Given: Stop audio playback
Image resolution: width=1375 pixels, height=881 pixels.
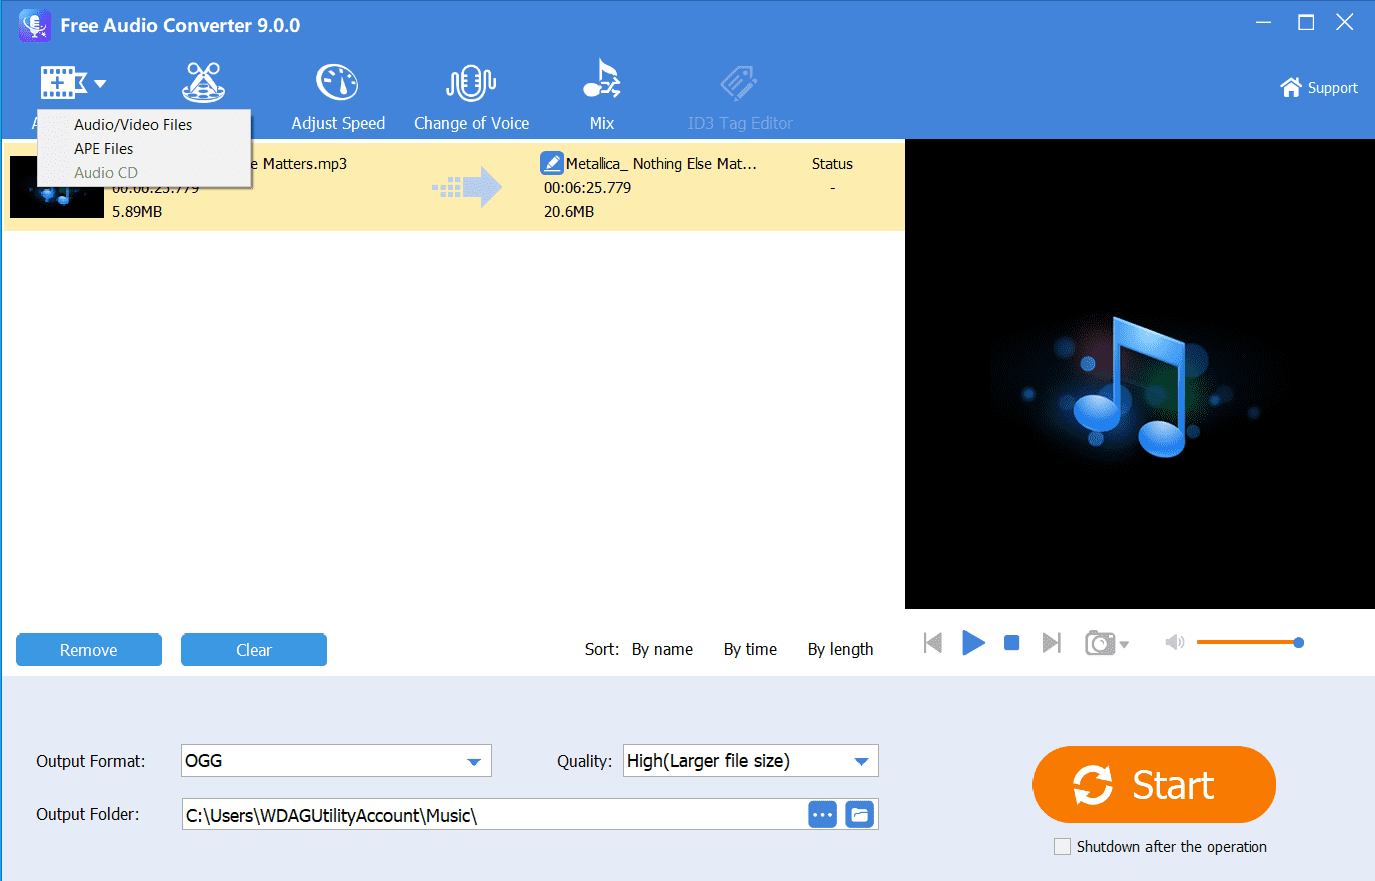Looking at the screenshot, I should tap(1012, 643).
